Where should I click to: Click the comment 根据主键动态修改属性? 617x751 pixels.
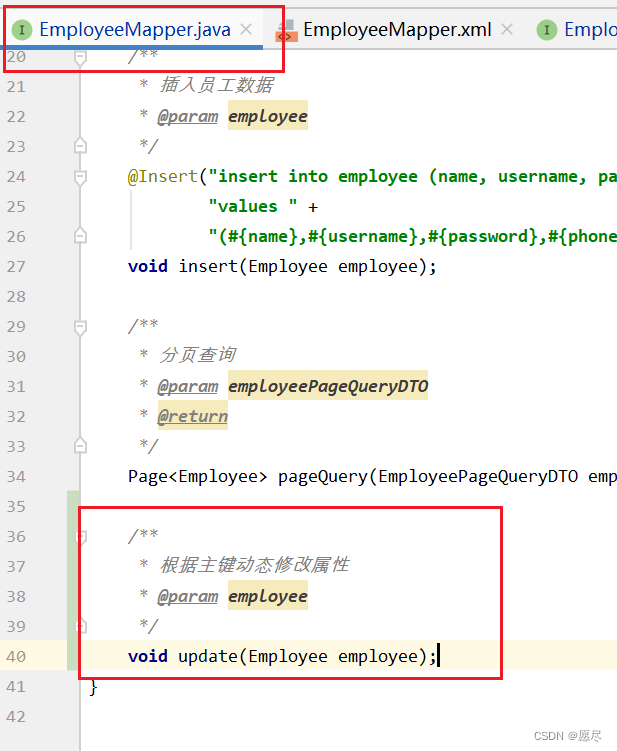click(x=254, y=565)
